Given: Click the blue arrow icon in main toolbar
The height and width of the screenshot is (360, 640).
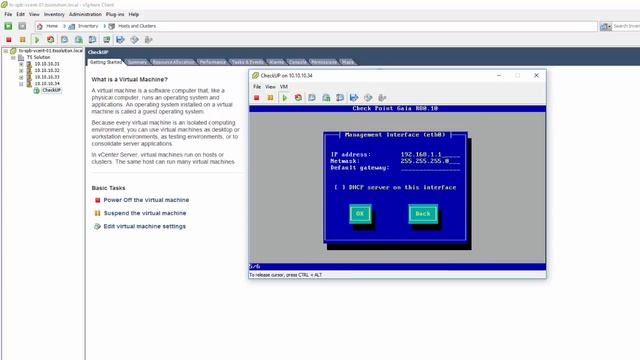Looking at the screenshot, I should tap(120, 40).
